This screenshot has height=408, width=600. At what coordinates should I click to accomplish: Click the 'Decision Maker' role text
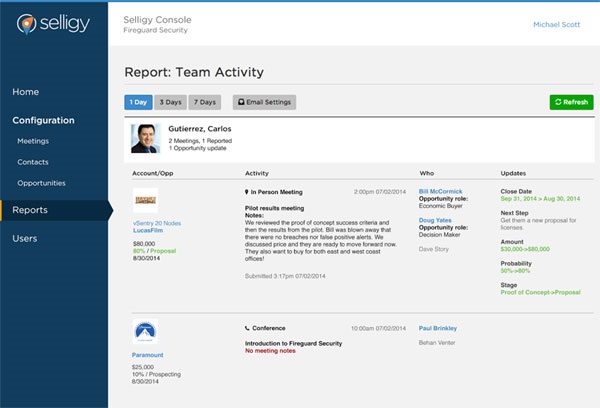439,235
